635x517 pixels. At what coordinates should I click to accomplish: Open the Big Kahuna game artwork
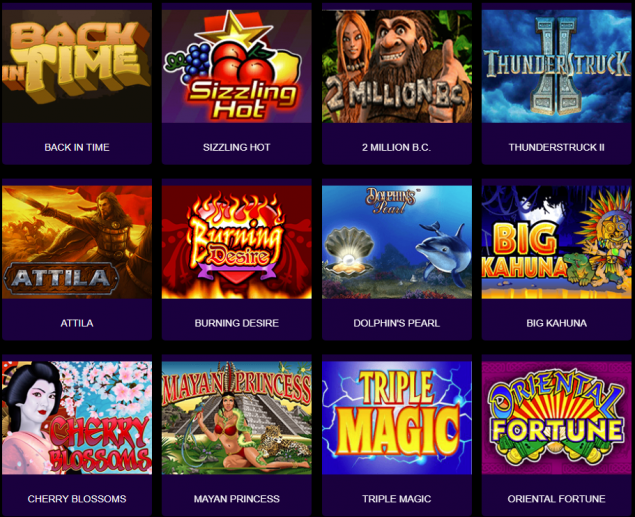pos(556,242)
